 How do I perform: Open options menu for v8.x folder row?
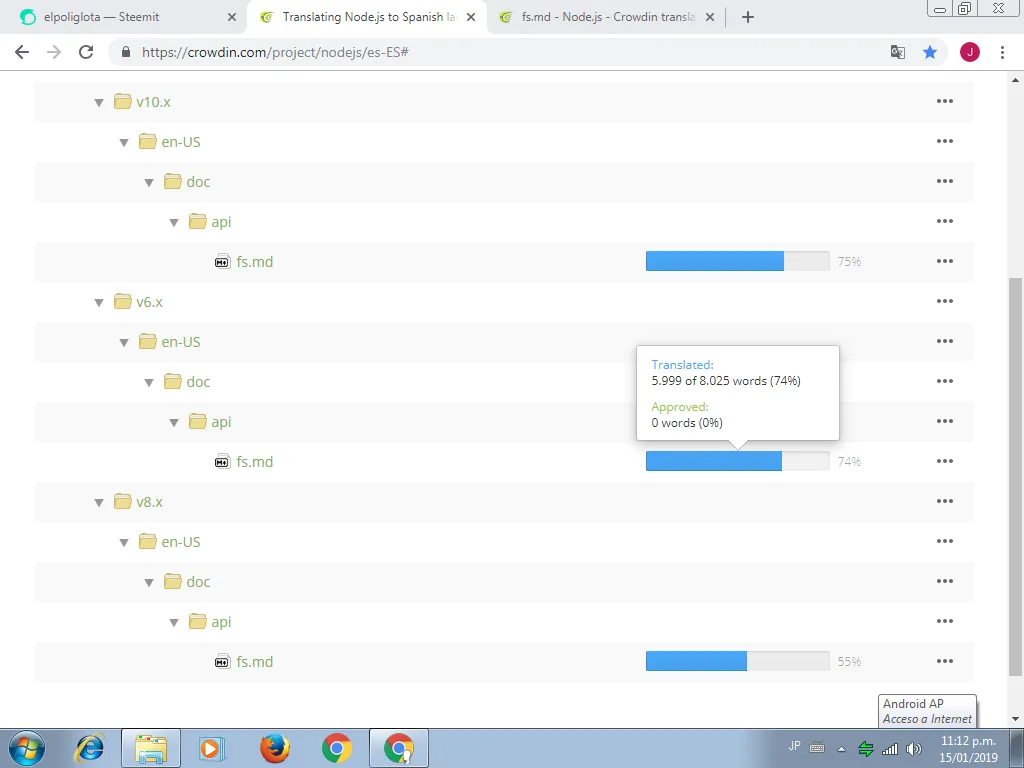point(944,501)
